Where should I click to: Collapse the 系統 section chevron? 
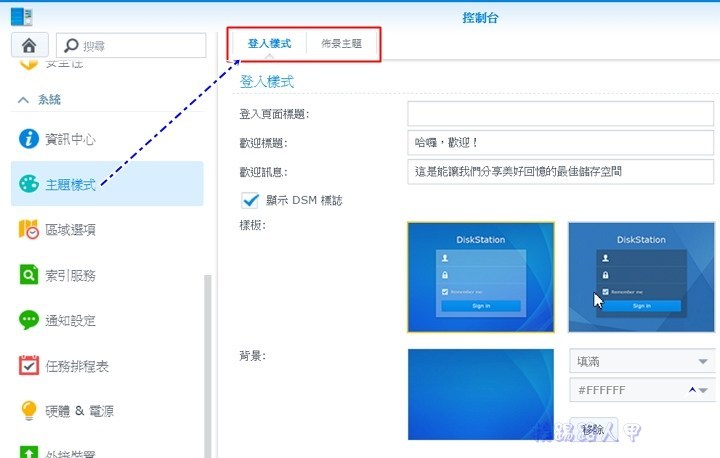(x=23, y=100)
